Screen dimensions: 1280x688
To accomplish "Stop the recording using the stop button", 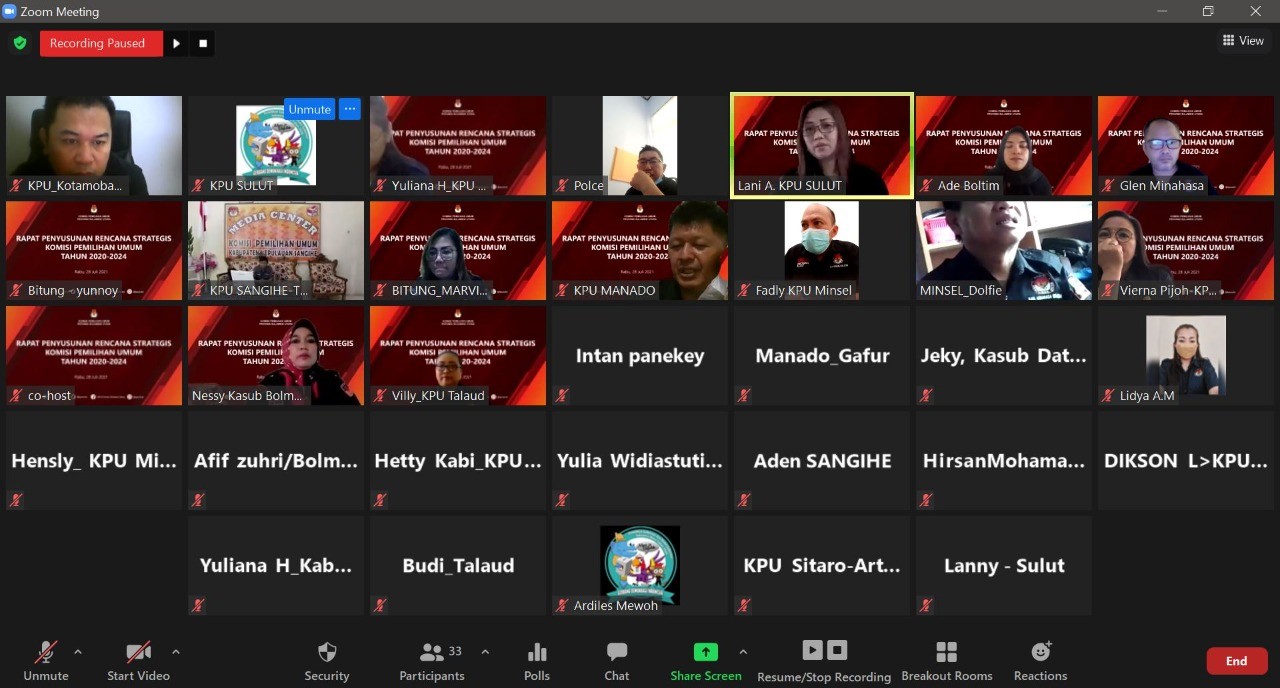I will pos(203,43).
